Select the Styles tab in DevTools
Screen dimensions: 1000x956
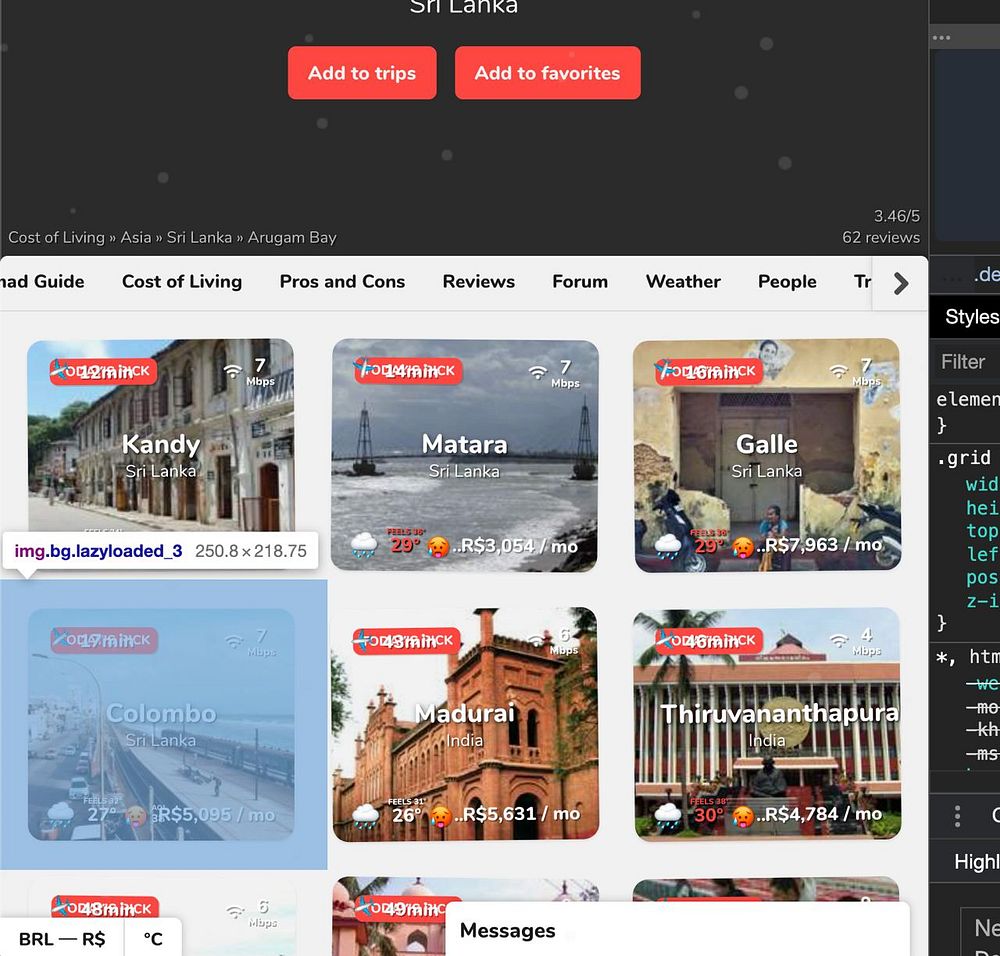(971, 317)
